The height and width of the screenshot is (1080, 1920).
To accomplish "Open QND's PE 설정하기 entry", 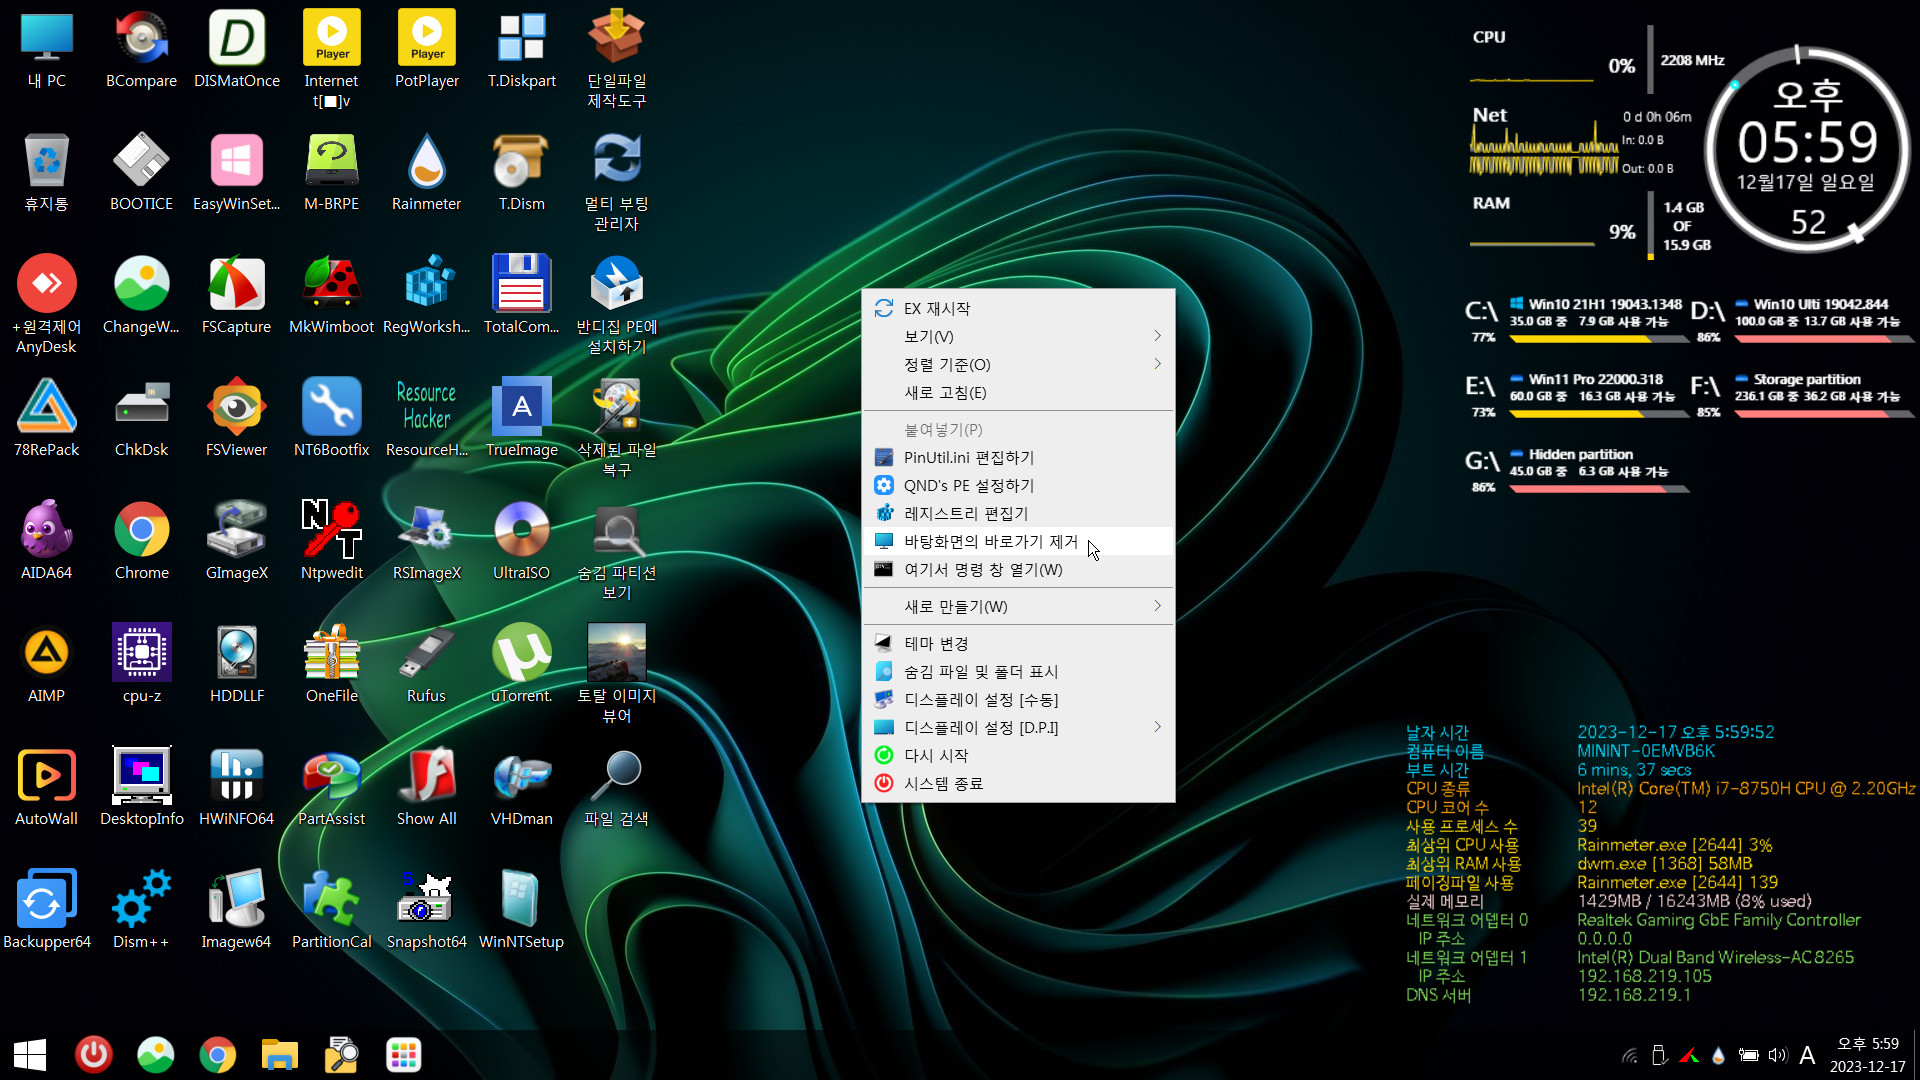I will click(1018, 485).
